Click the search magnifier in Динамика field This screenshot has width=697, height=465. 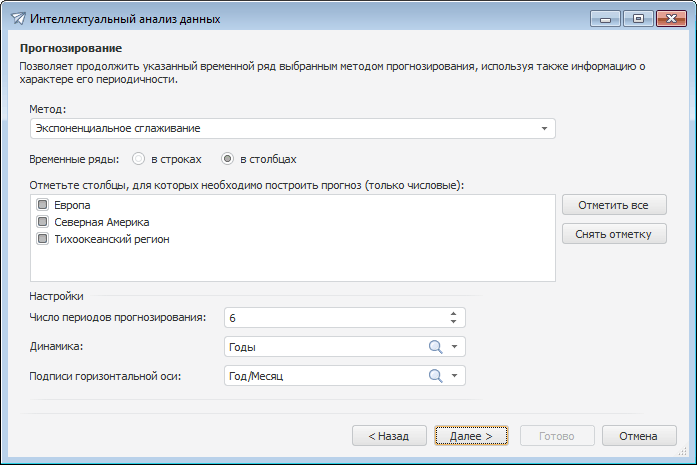(x=435, y=347)
